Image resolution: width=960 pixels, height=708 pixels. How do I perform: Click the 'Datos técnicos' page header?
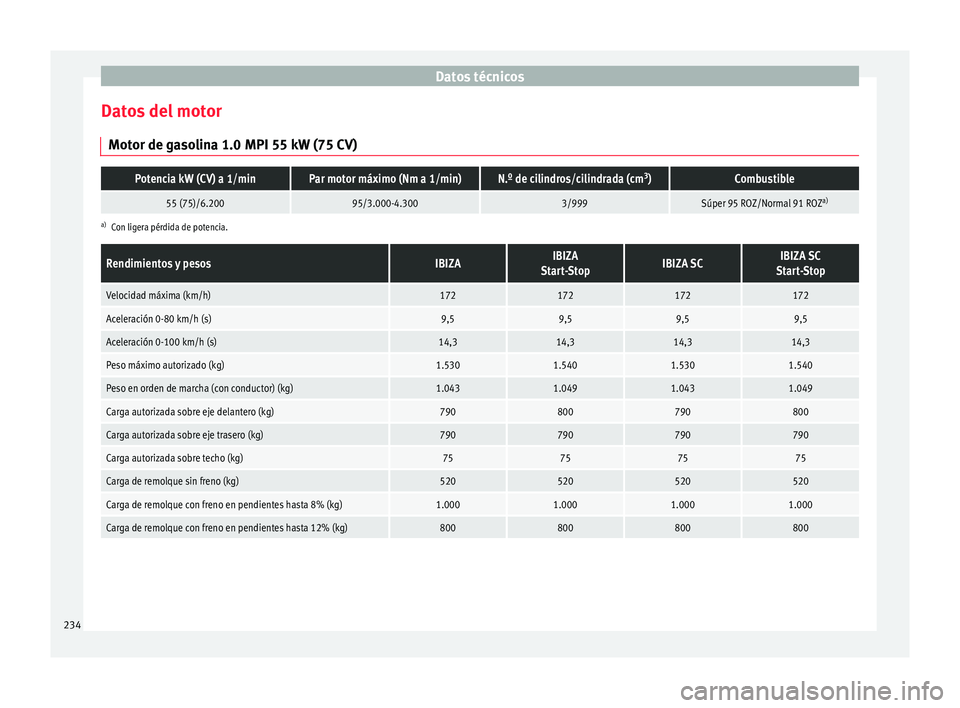point(479,77)
